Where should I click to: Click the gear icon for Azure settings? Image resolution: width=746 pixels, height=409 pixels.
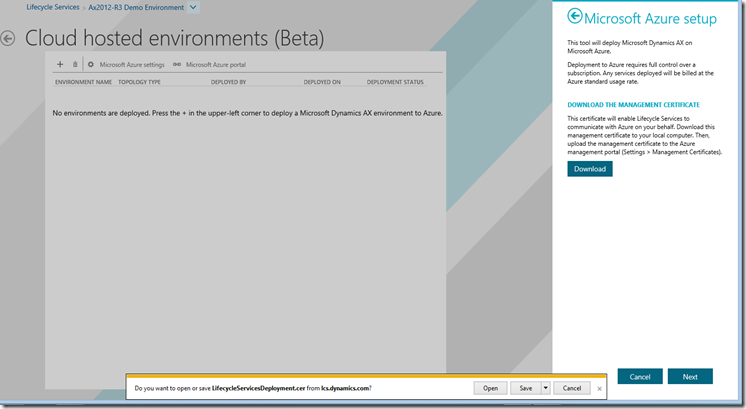click(x=90, y=64)
